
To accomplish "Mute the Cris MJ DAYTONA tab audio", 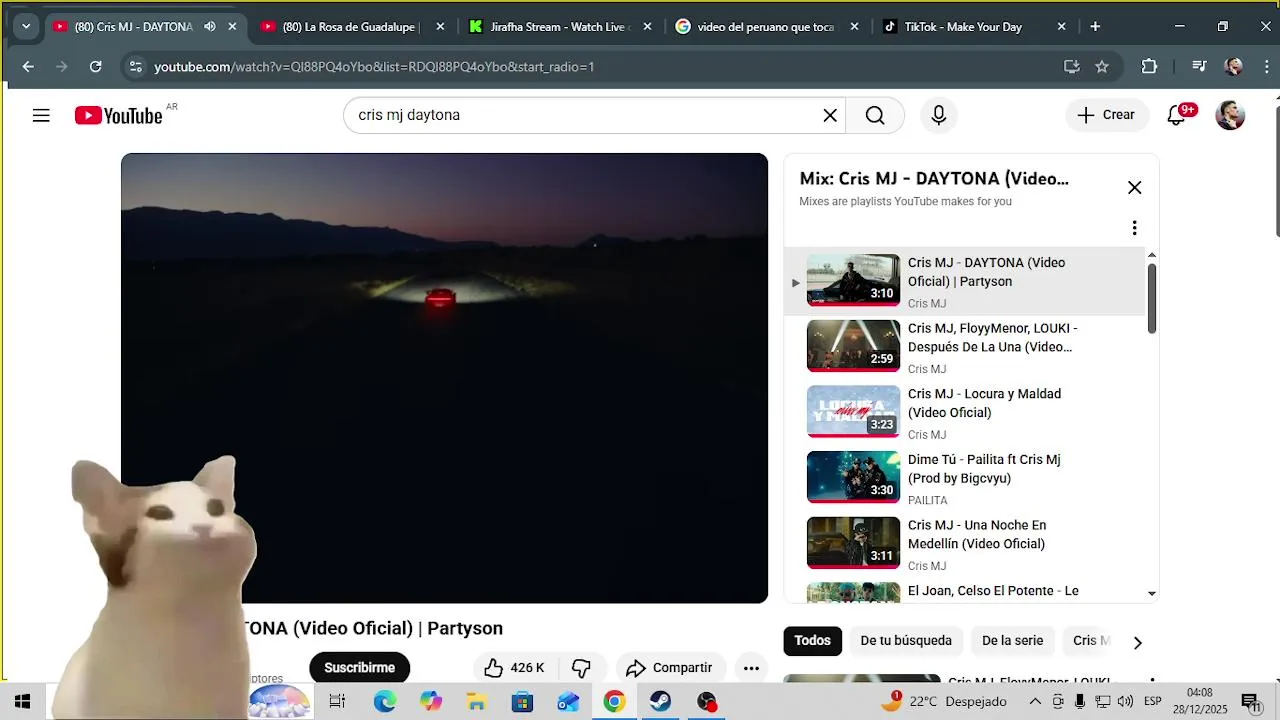I will coord(209,27).
